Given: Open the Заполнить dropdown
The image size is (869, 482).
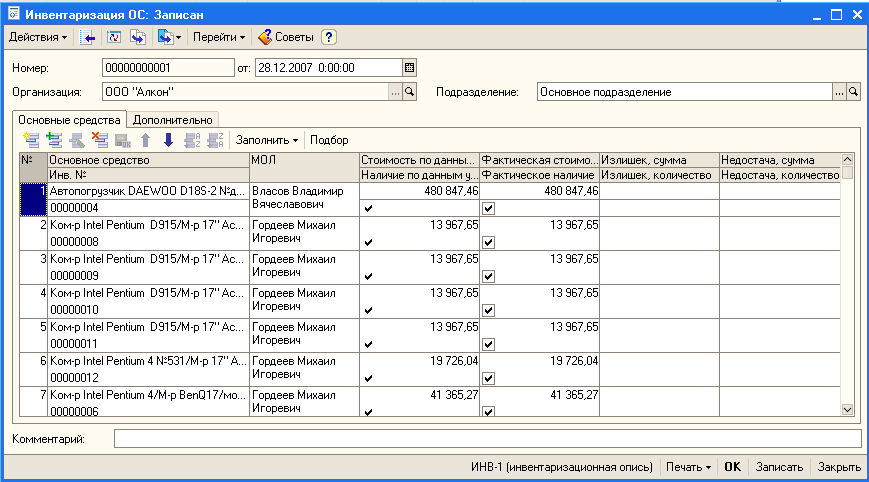Looking at the screenshot, I should (x=267, y=140).
